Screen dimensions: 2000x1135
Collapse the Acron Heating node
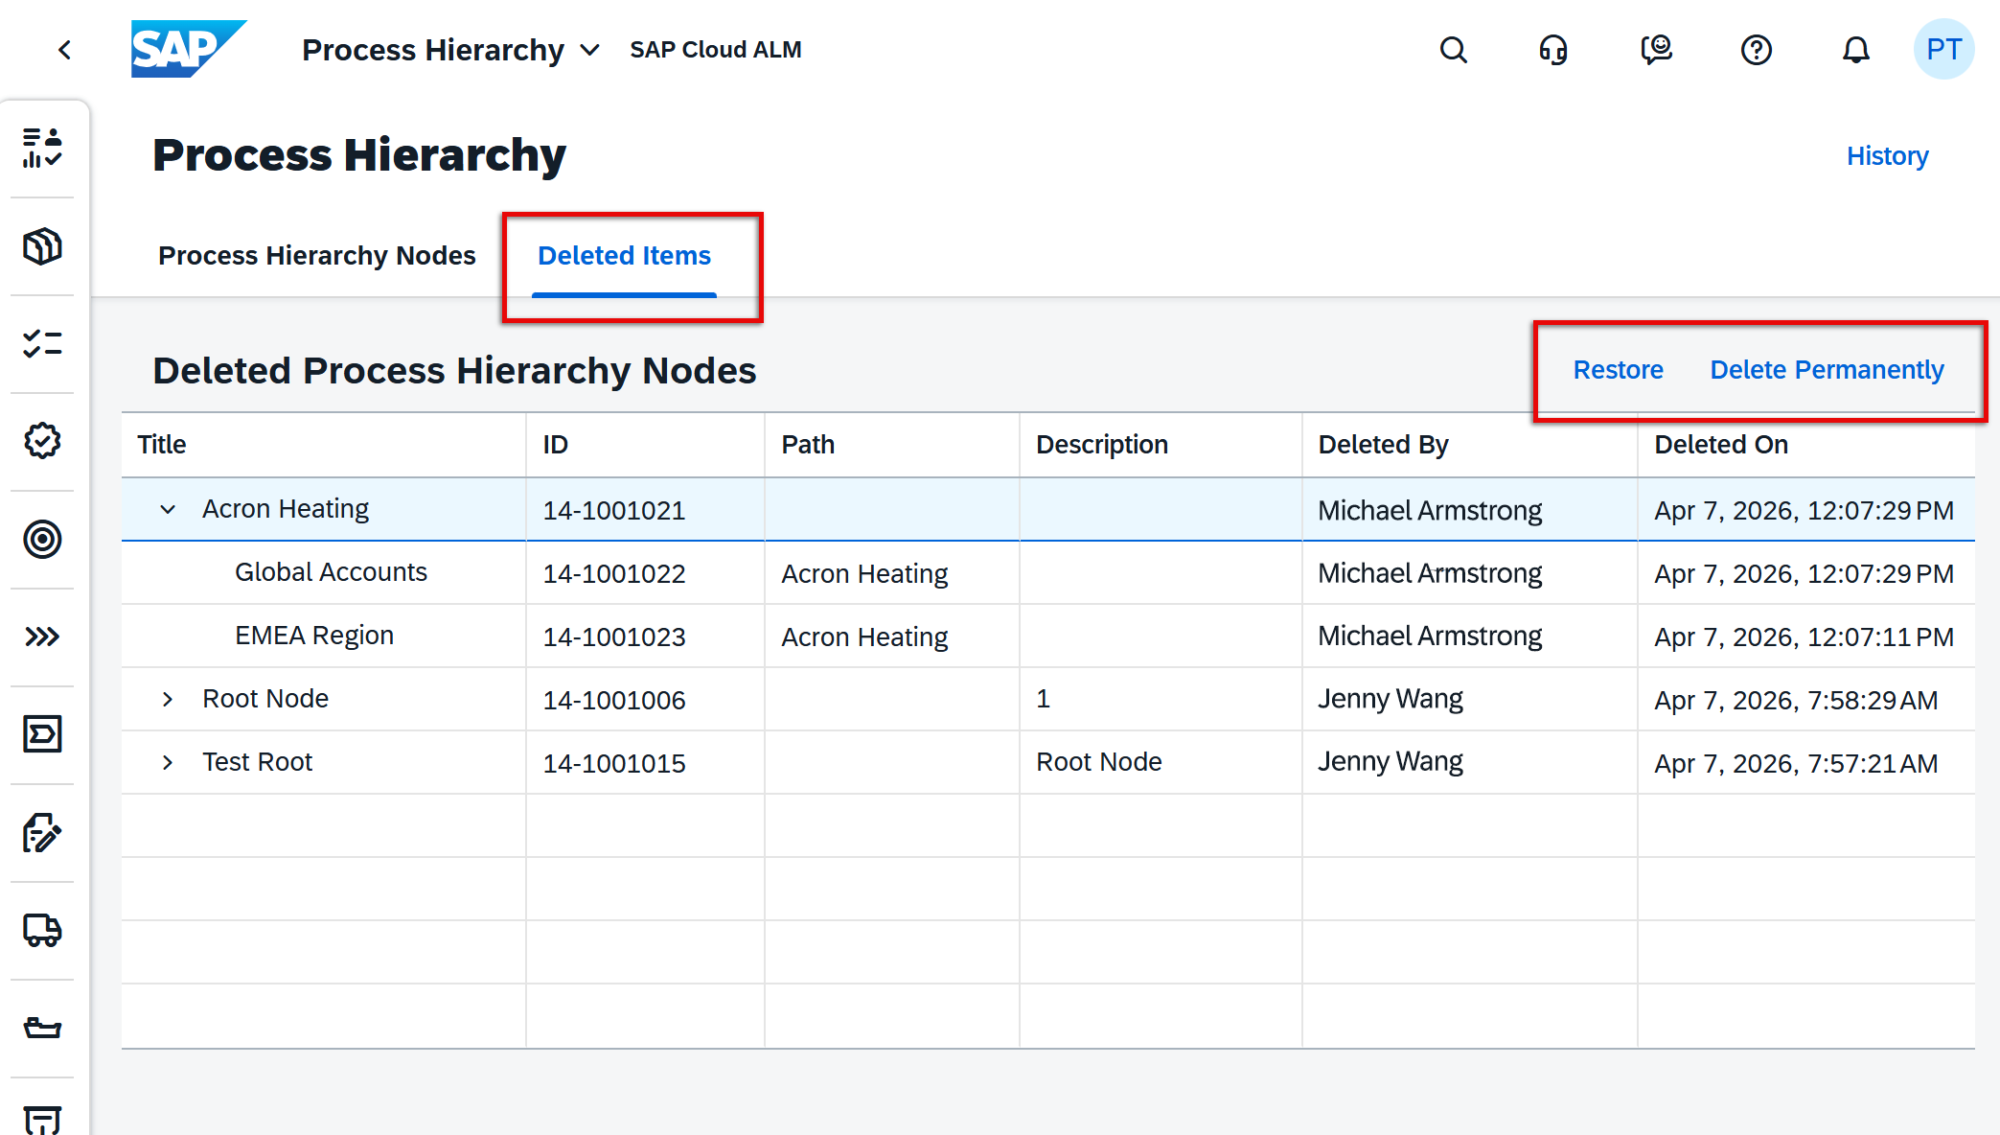[x=168, y=510]
